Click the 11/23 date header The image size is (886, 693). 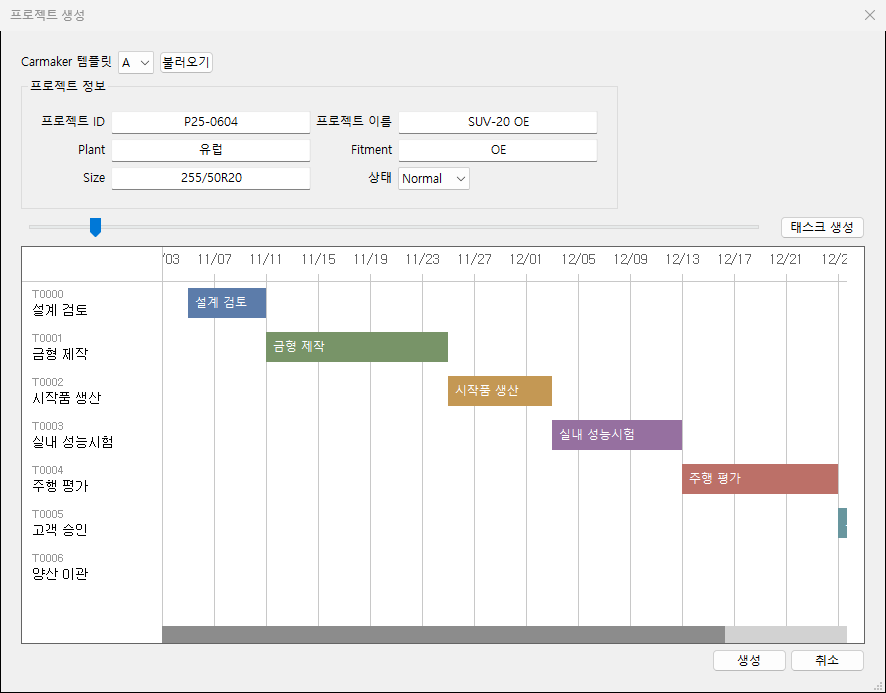click(422, 259)
